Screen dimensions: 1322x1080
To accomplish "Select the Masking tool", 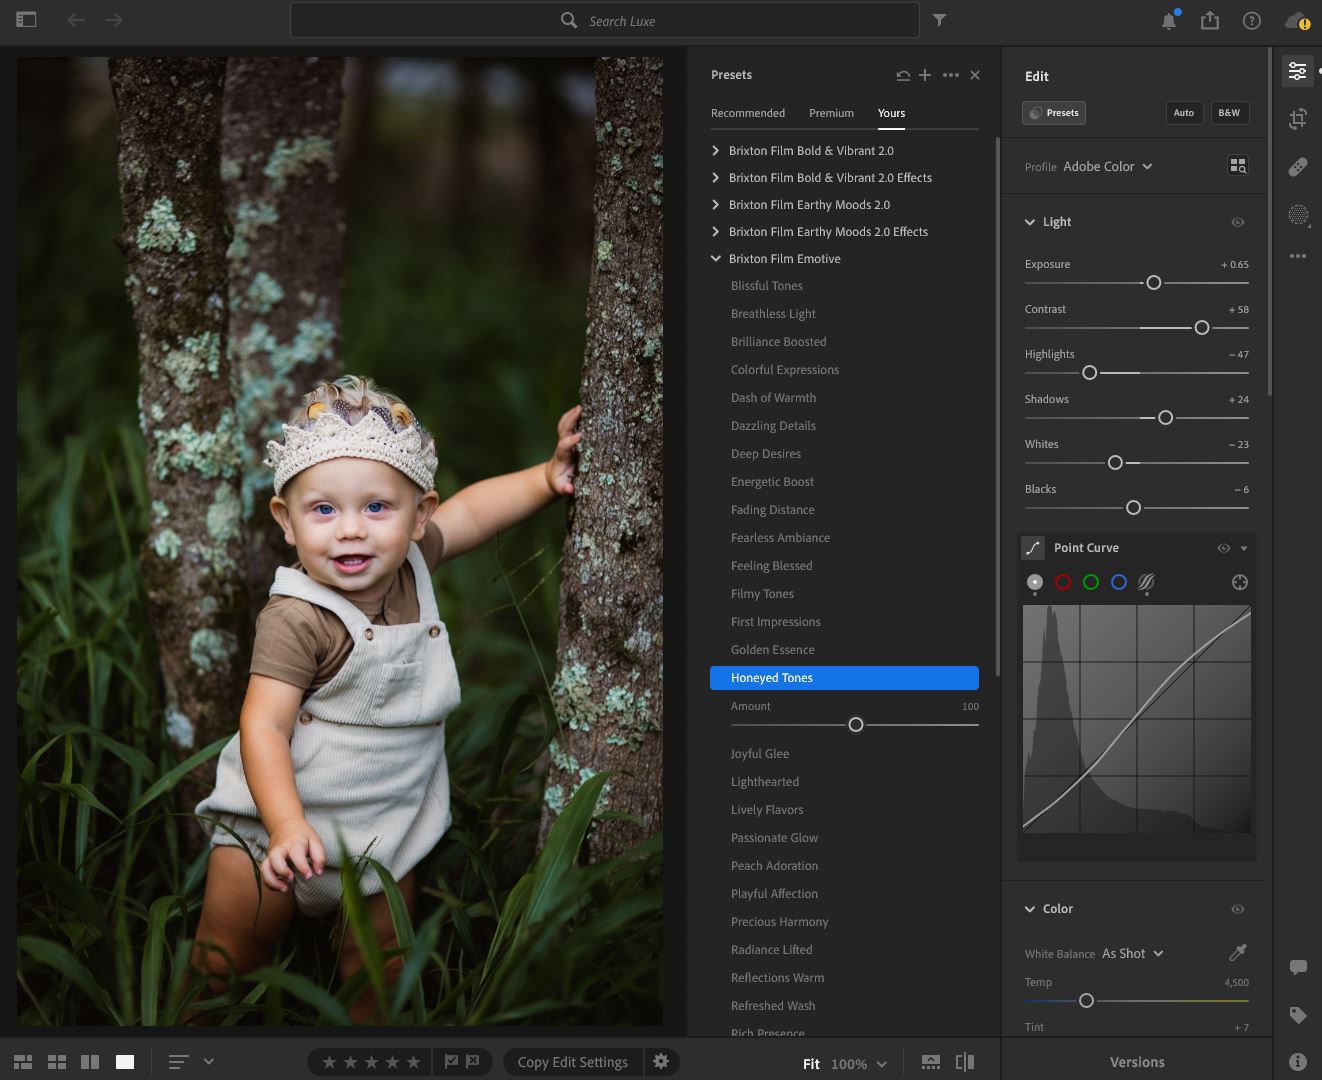I will tap(1297, 215).
